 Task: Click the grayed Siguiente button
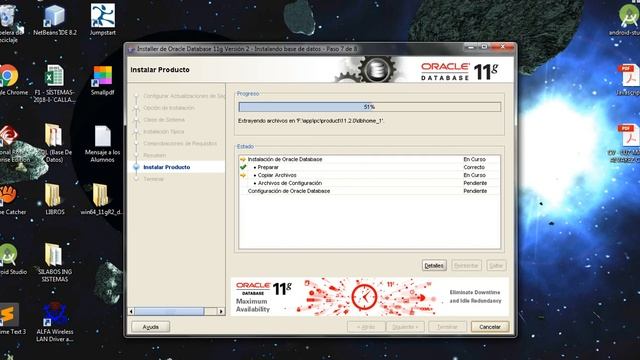pyautogui.click(x=405, y=327)
